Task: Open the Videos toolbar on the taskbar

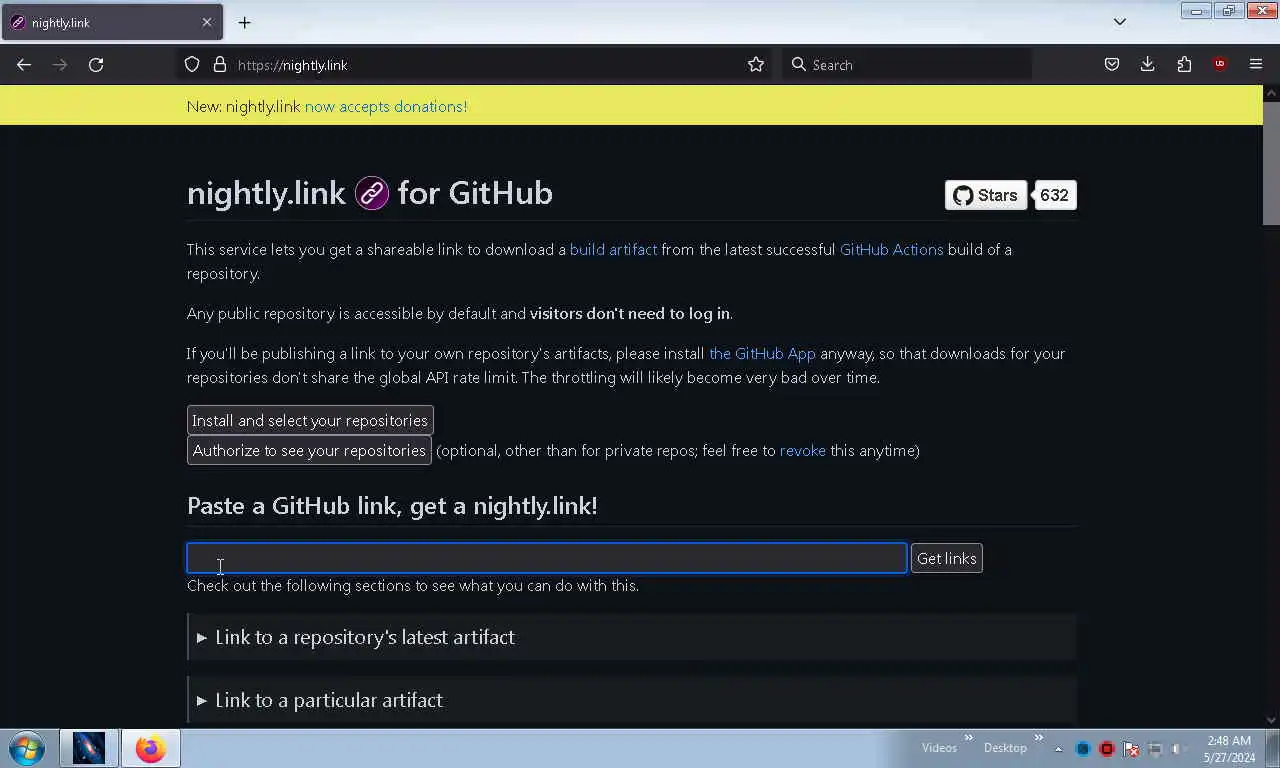Action: click(x=939, y=747)
